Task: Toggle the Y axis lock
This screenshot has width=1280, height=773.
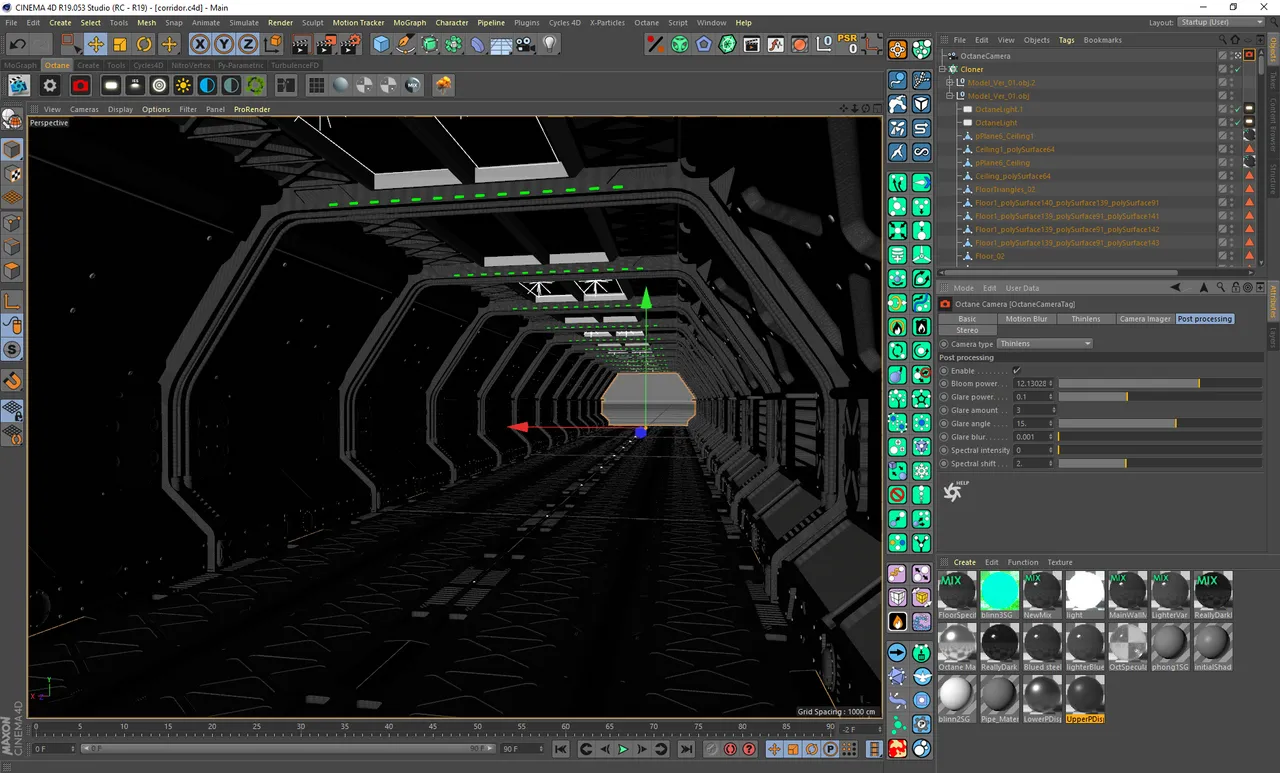Action: pyautogui.click(x=224, y=44)
